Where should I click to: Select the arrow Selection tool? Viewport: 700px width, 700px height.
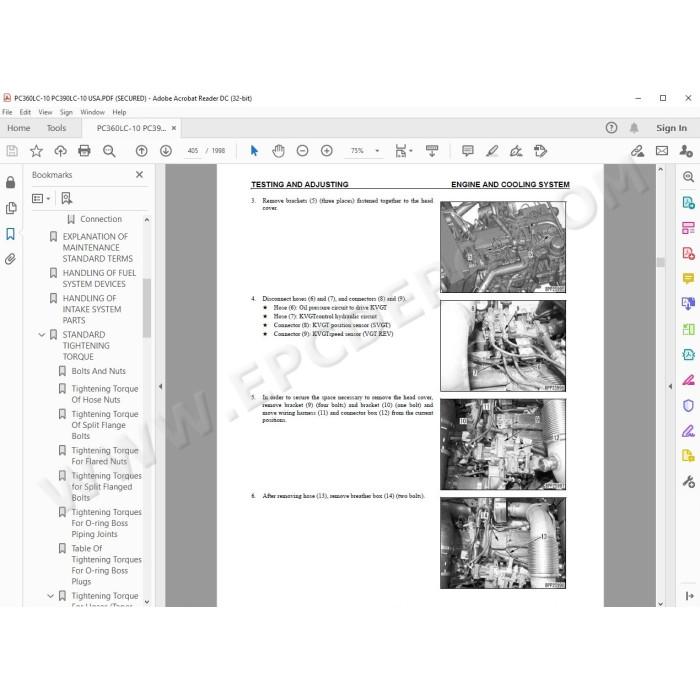coord(254,151)
